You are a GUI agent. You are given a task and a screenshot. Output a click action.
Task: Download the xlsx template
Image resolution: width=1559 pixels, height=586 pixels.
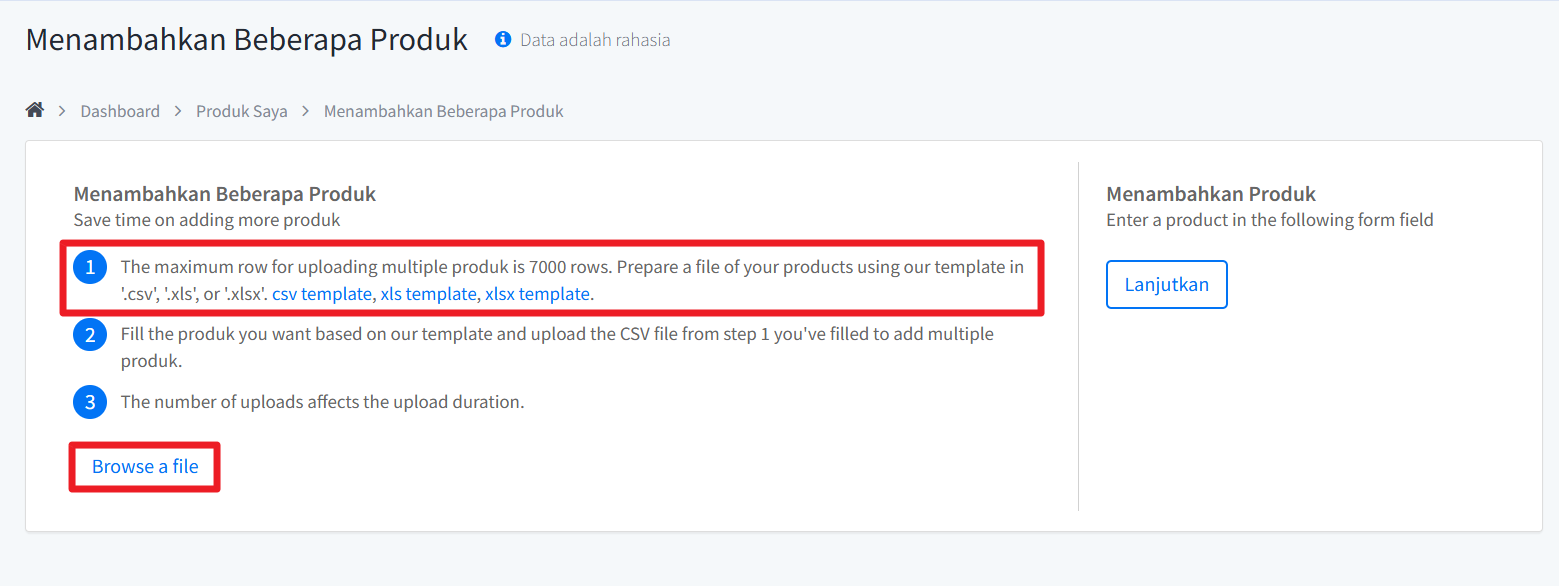(537, 294)
